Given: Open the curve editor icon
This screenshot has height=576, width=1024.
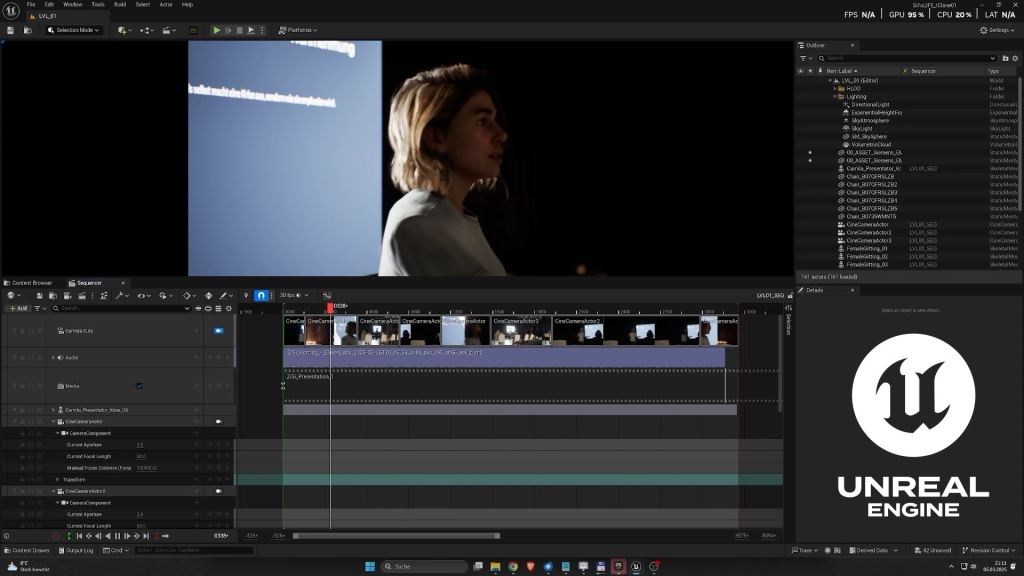Looking at the screenshot, I should click(x=327, y=296).
